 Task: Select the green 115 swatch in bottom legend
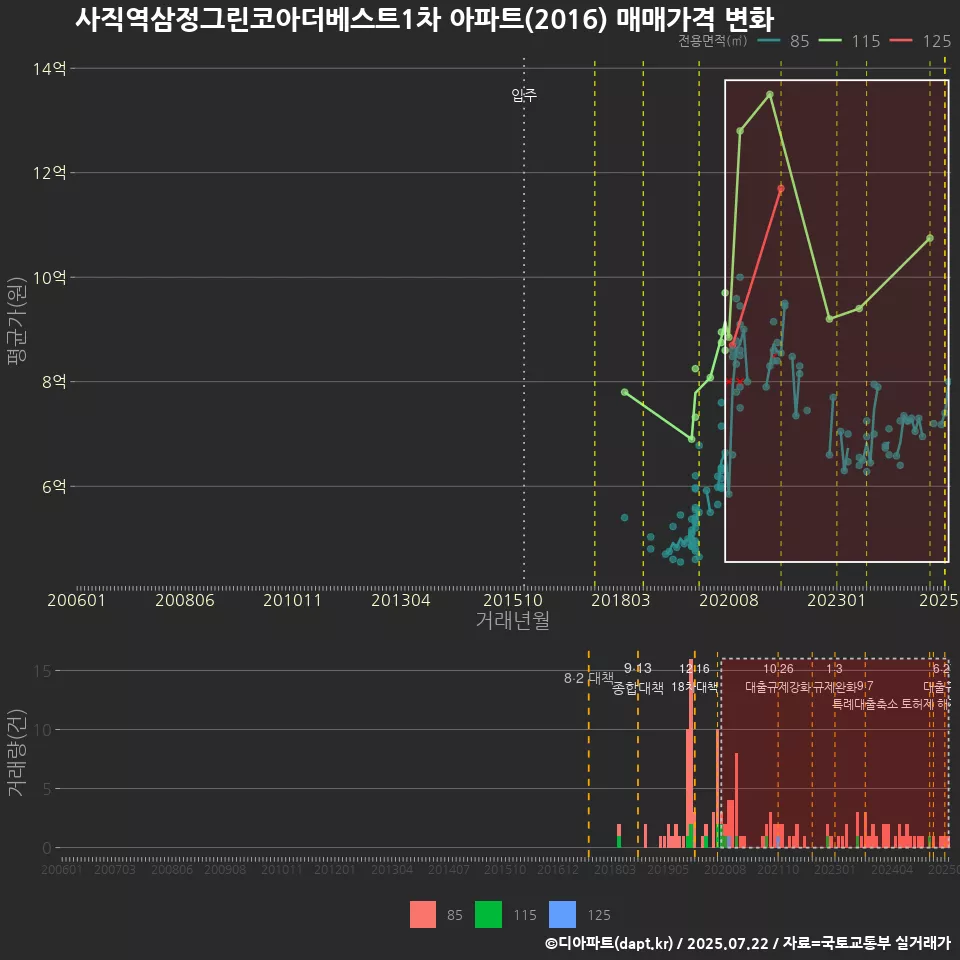(x=488, y=914)
